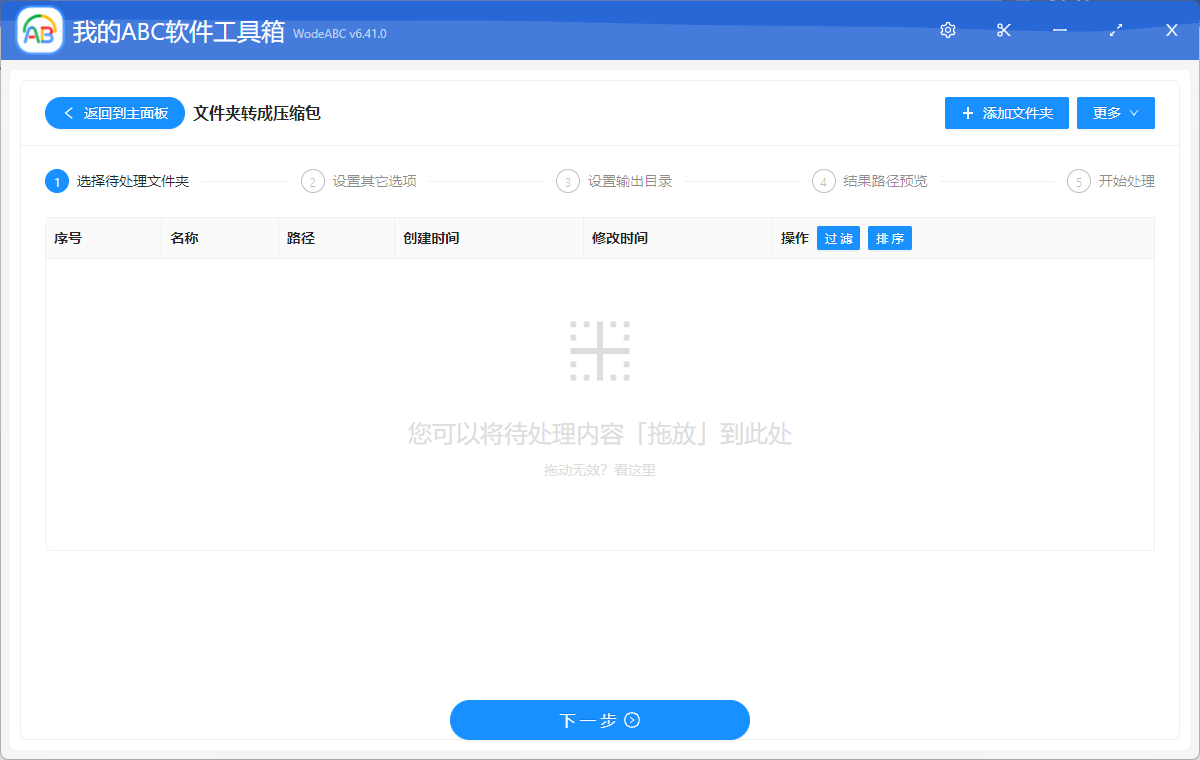This screenshot has width=1200, height=760.
Task: Open the settings gear in the title bar
Action: click(x=947, y=30)
